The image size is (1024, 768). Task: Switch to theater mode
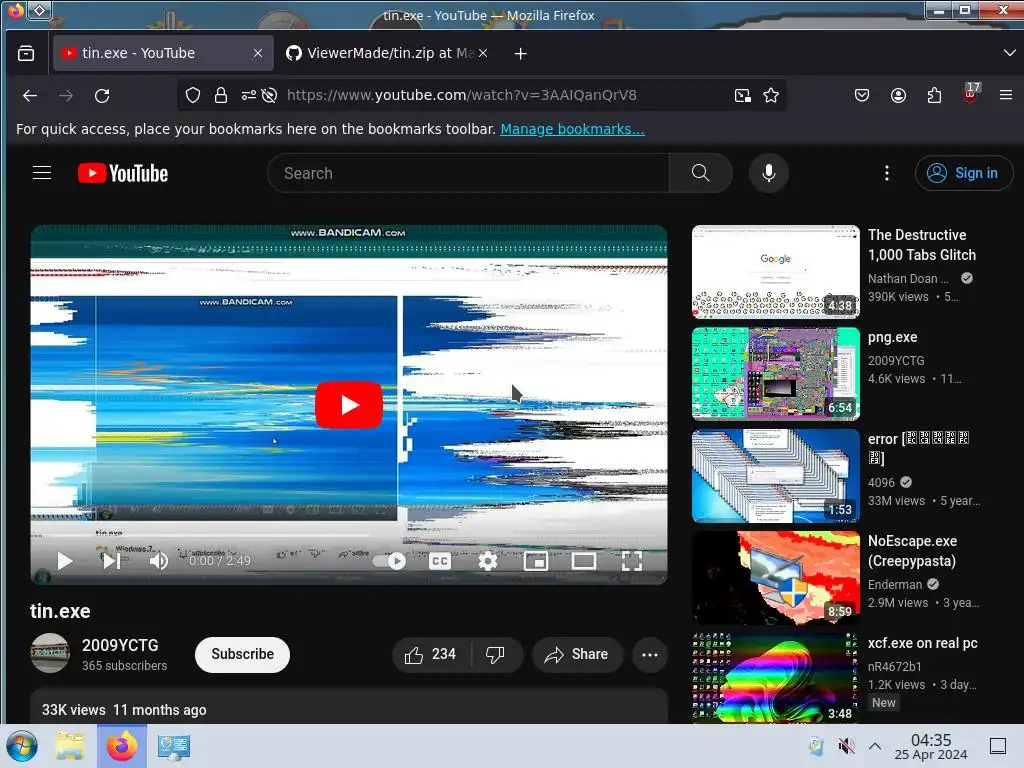[583, 561]
